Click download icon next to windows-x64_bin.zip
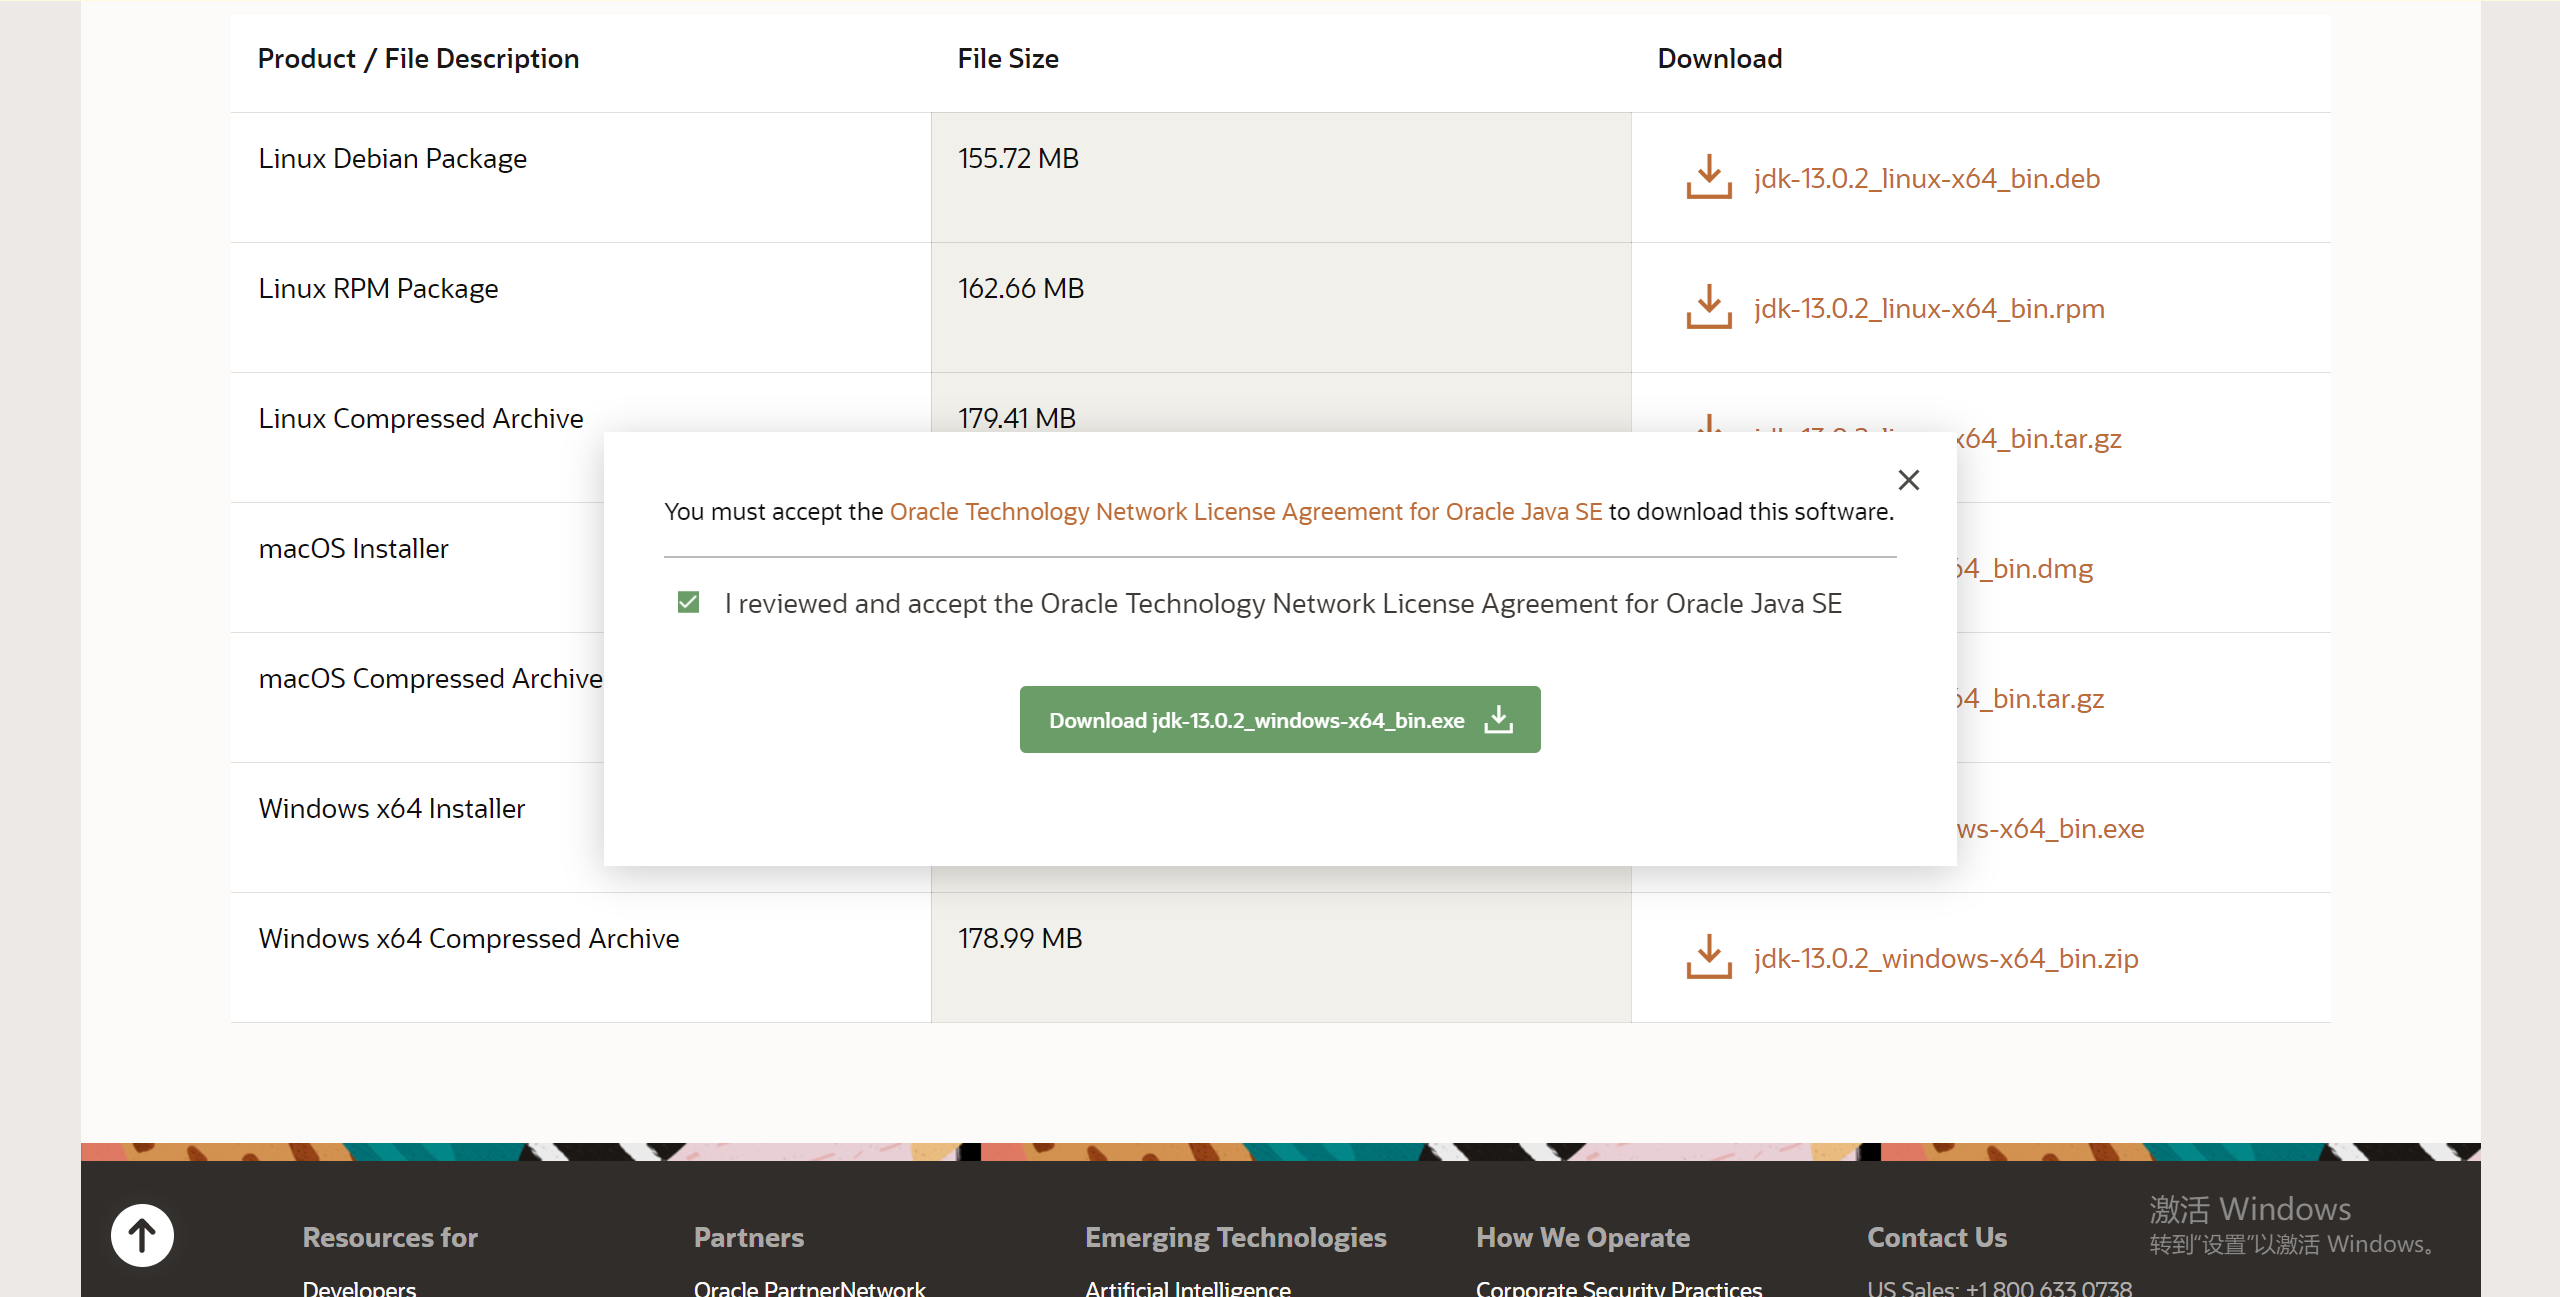 click(x=1708, y=957)
